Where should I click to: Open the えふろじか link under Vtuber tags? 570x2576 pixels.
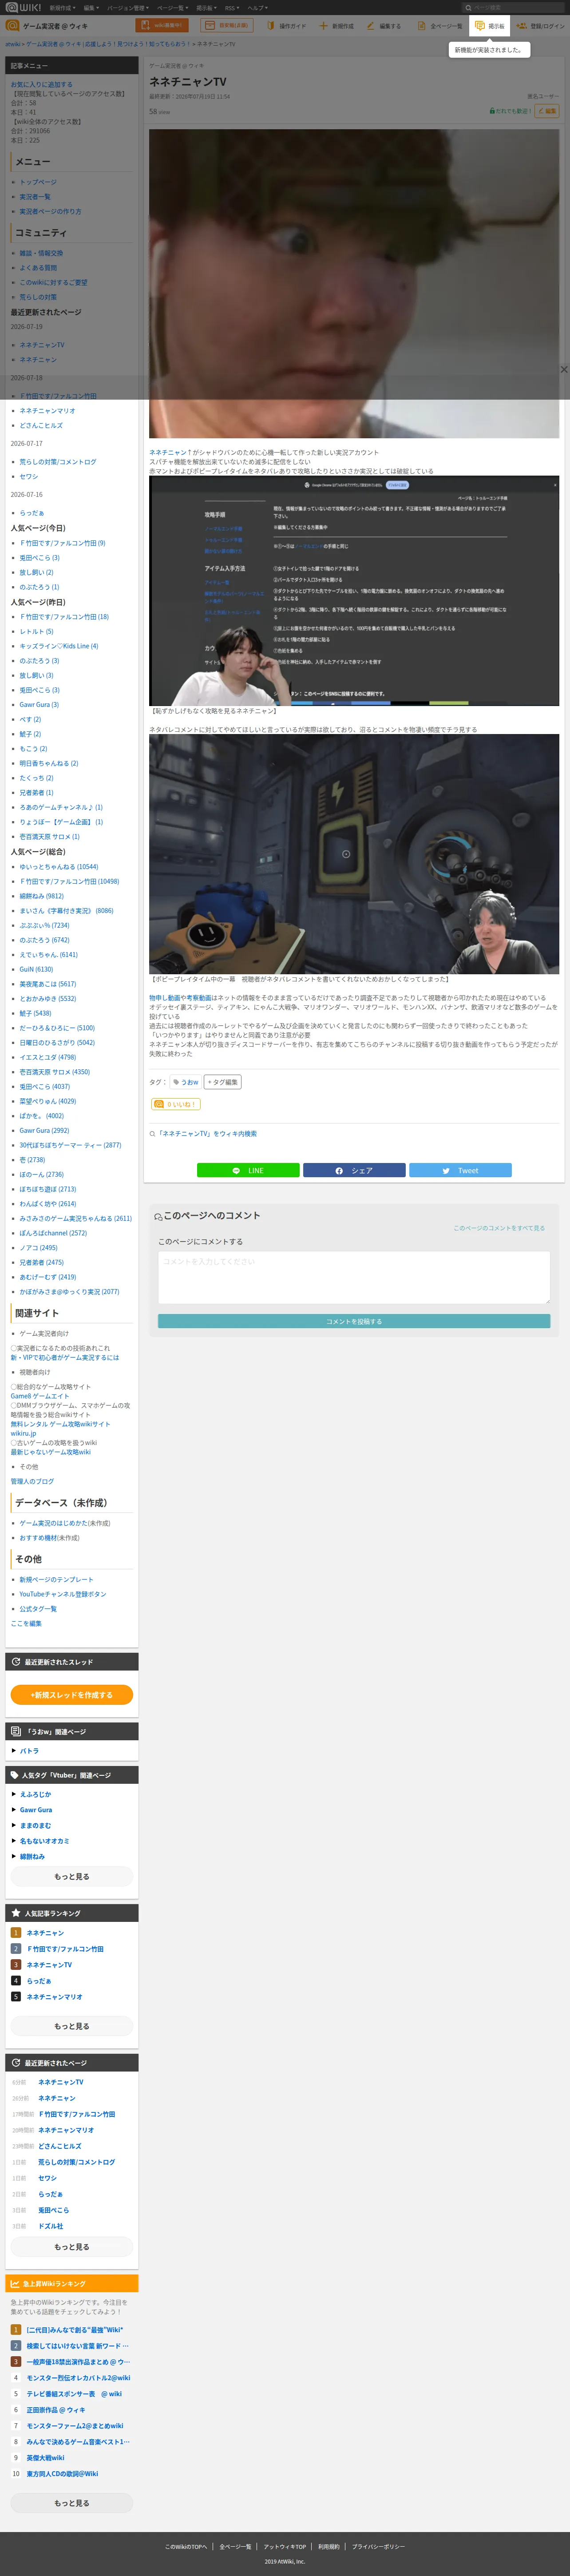(36, 1795)
